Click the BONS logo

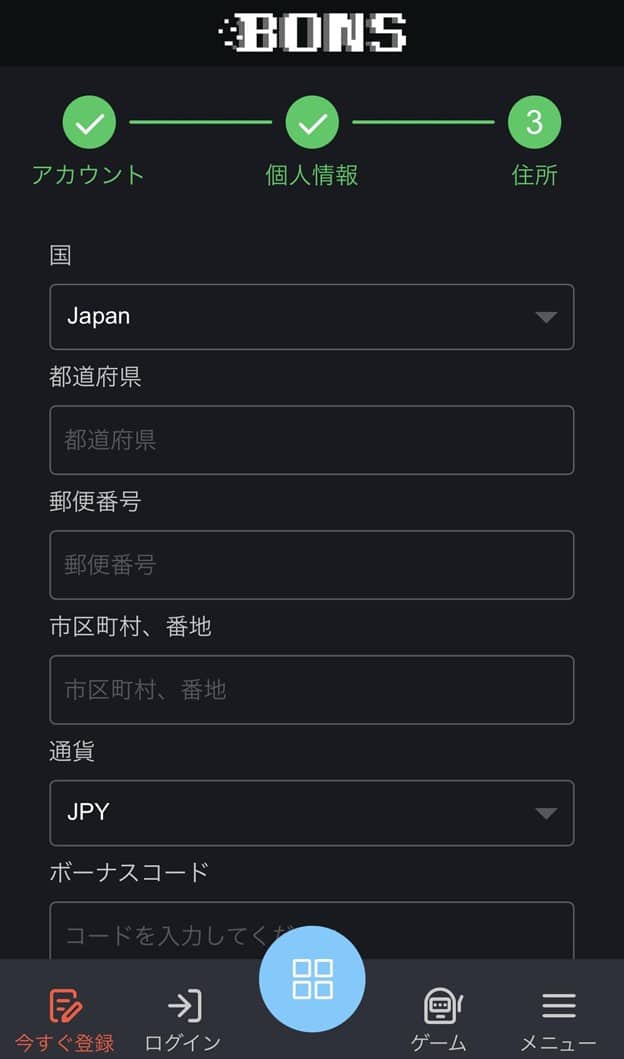[312, 33]
